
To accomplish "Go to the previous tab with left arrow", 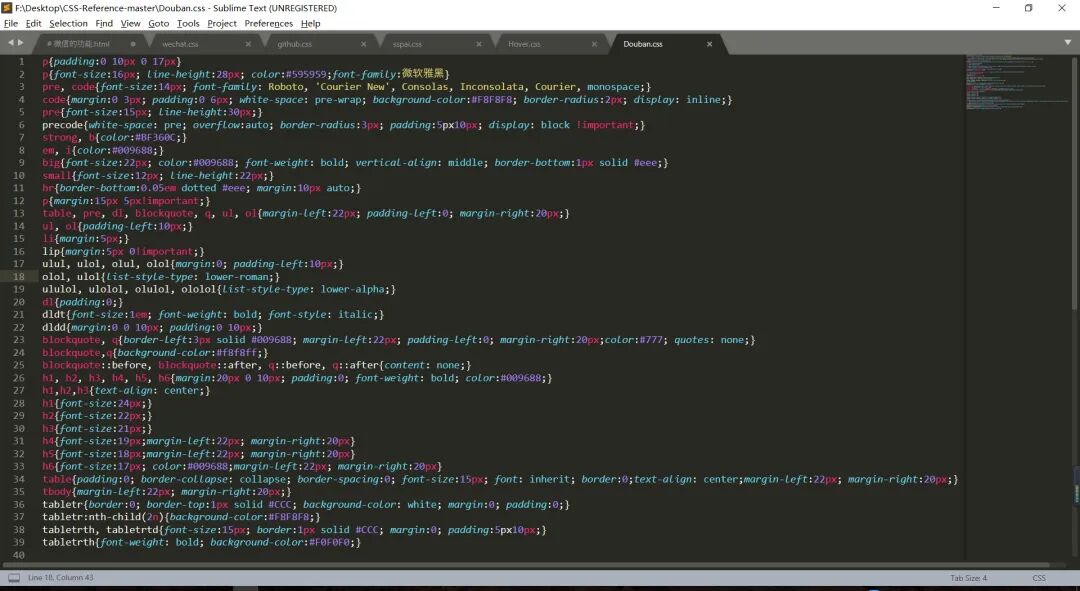I will click(10, 43).
